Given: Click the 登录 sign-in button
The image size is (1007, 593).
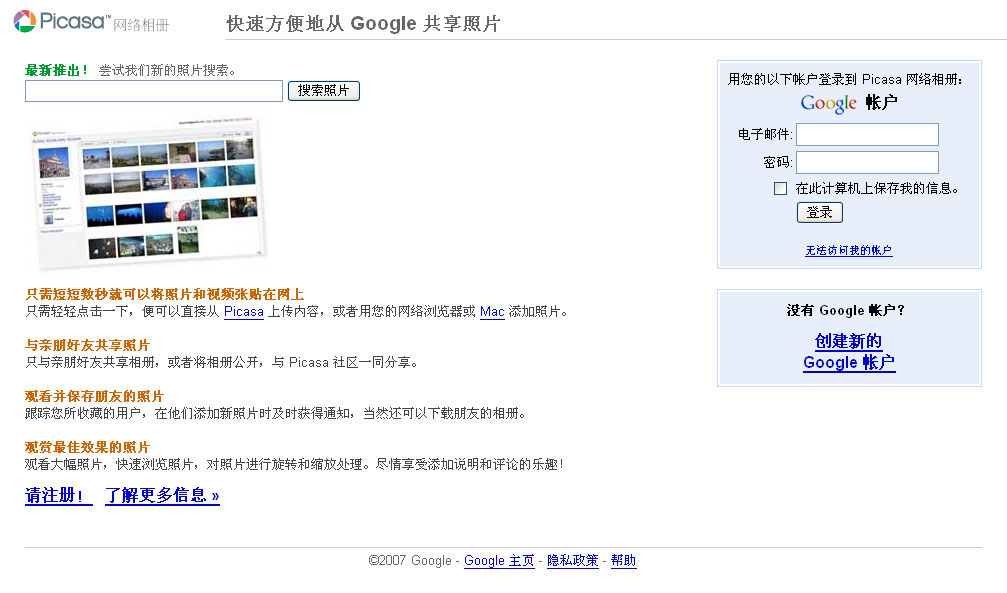Looking at the screenshot, I should [819, 213].
